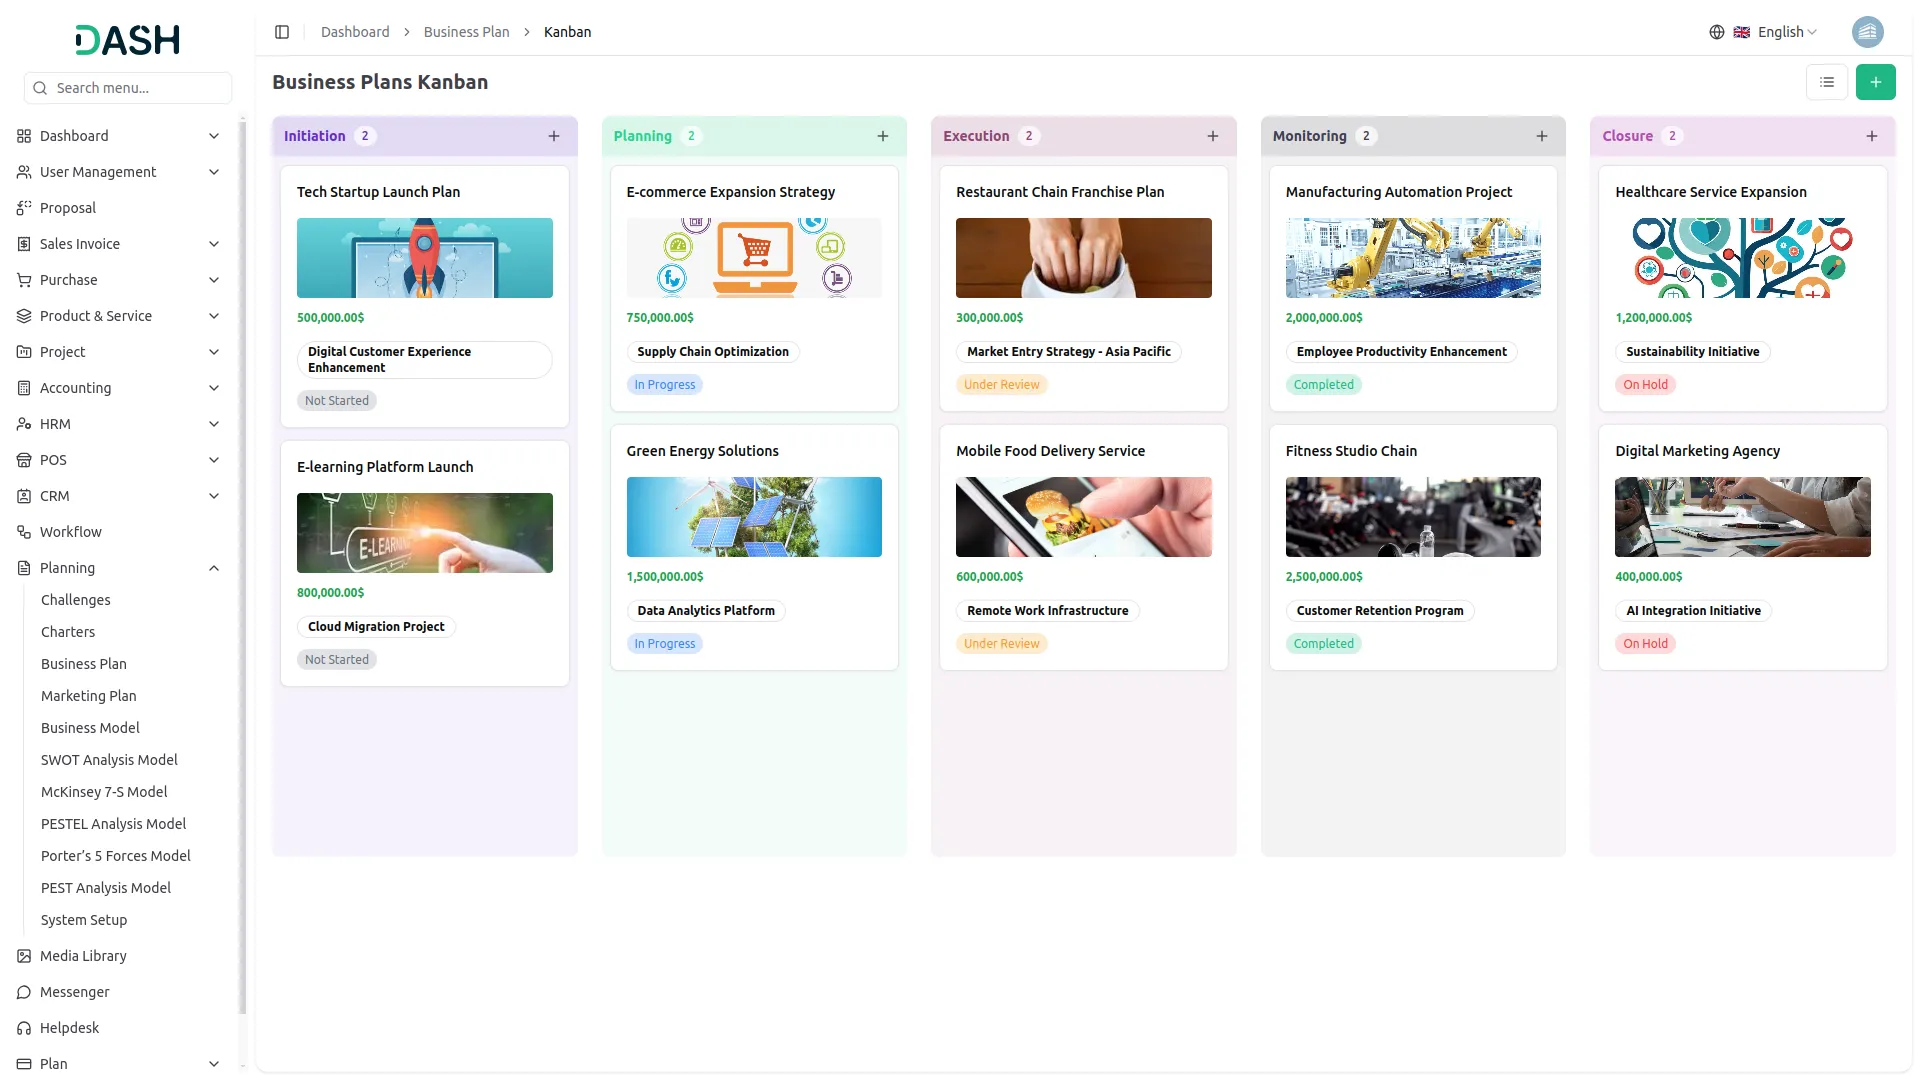Viewport: 1920px width, 1080px height.
Task: Switch to list view icon
Action: pos(1826,82)
